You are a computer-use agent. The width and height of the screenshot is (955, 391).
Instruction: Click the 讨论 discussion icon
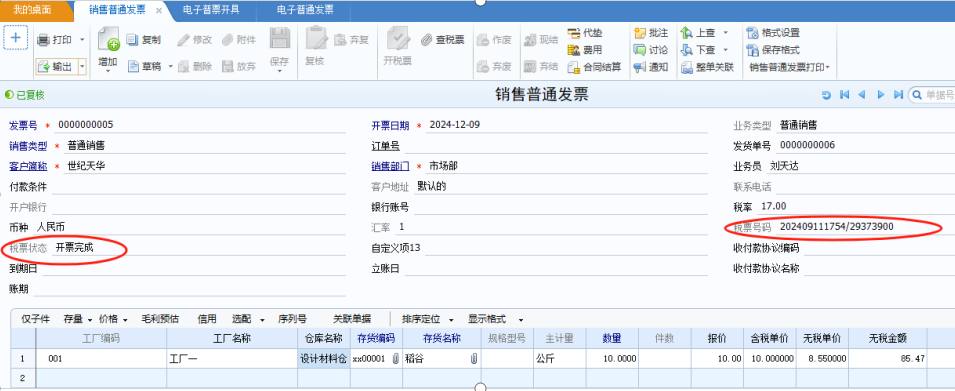(x=640, y=50)
